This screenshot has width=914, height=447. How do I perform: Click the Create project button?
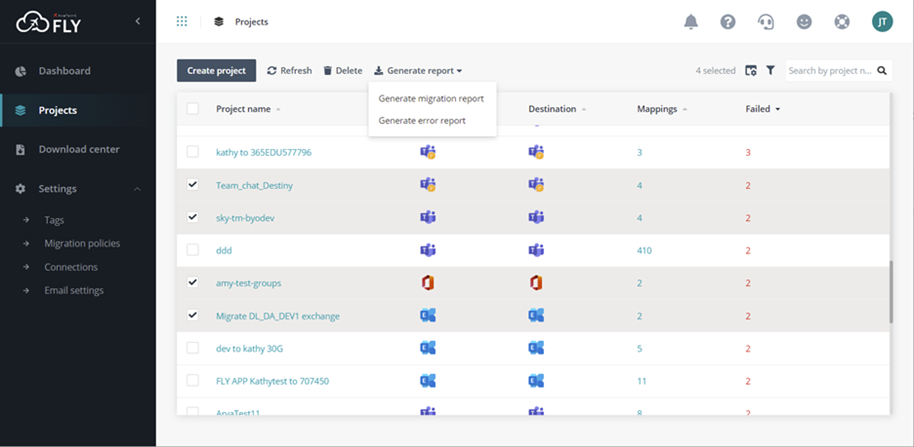click(x=216, y=71)
